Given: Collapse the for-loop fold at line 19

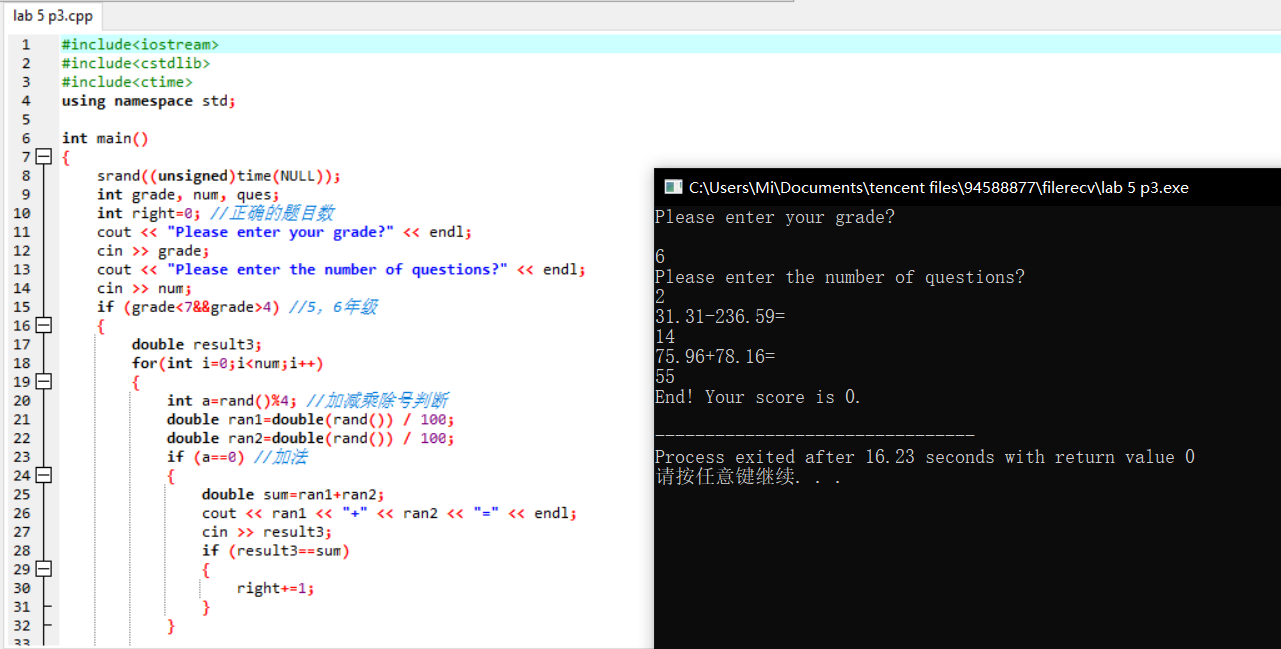Looking at the screenshot, I should click(x=43, y=381).
